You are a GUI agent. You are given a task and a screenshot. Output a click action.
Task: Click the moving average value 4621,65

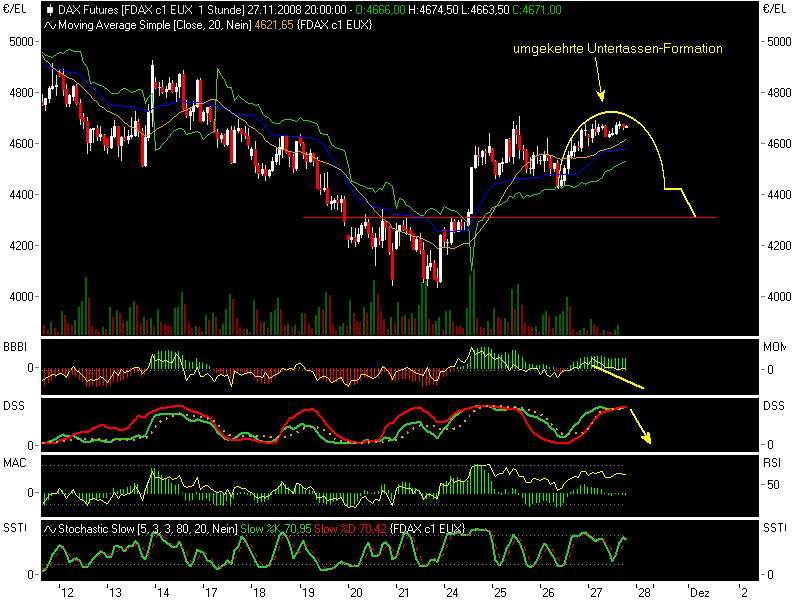click(273, 25)
